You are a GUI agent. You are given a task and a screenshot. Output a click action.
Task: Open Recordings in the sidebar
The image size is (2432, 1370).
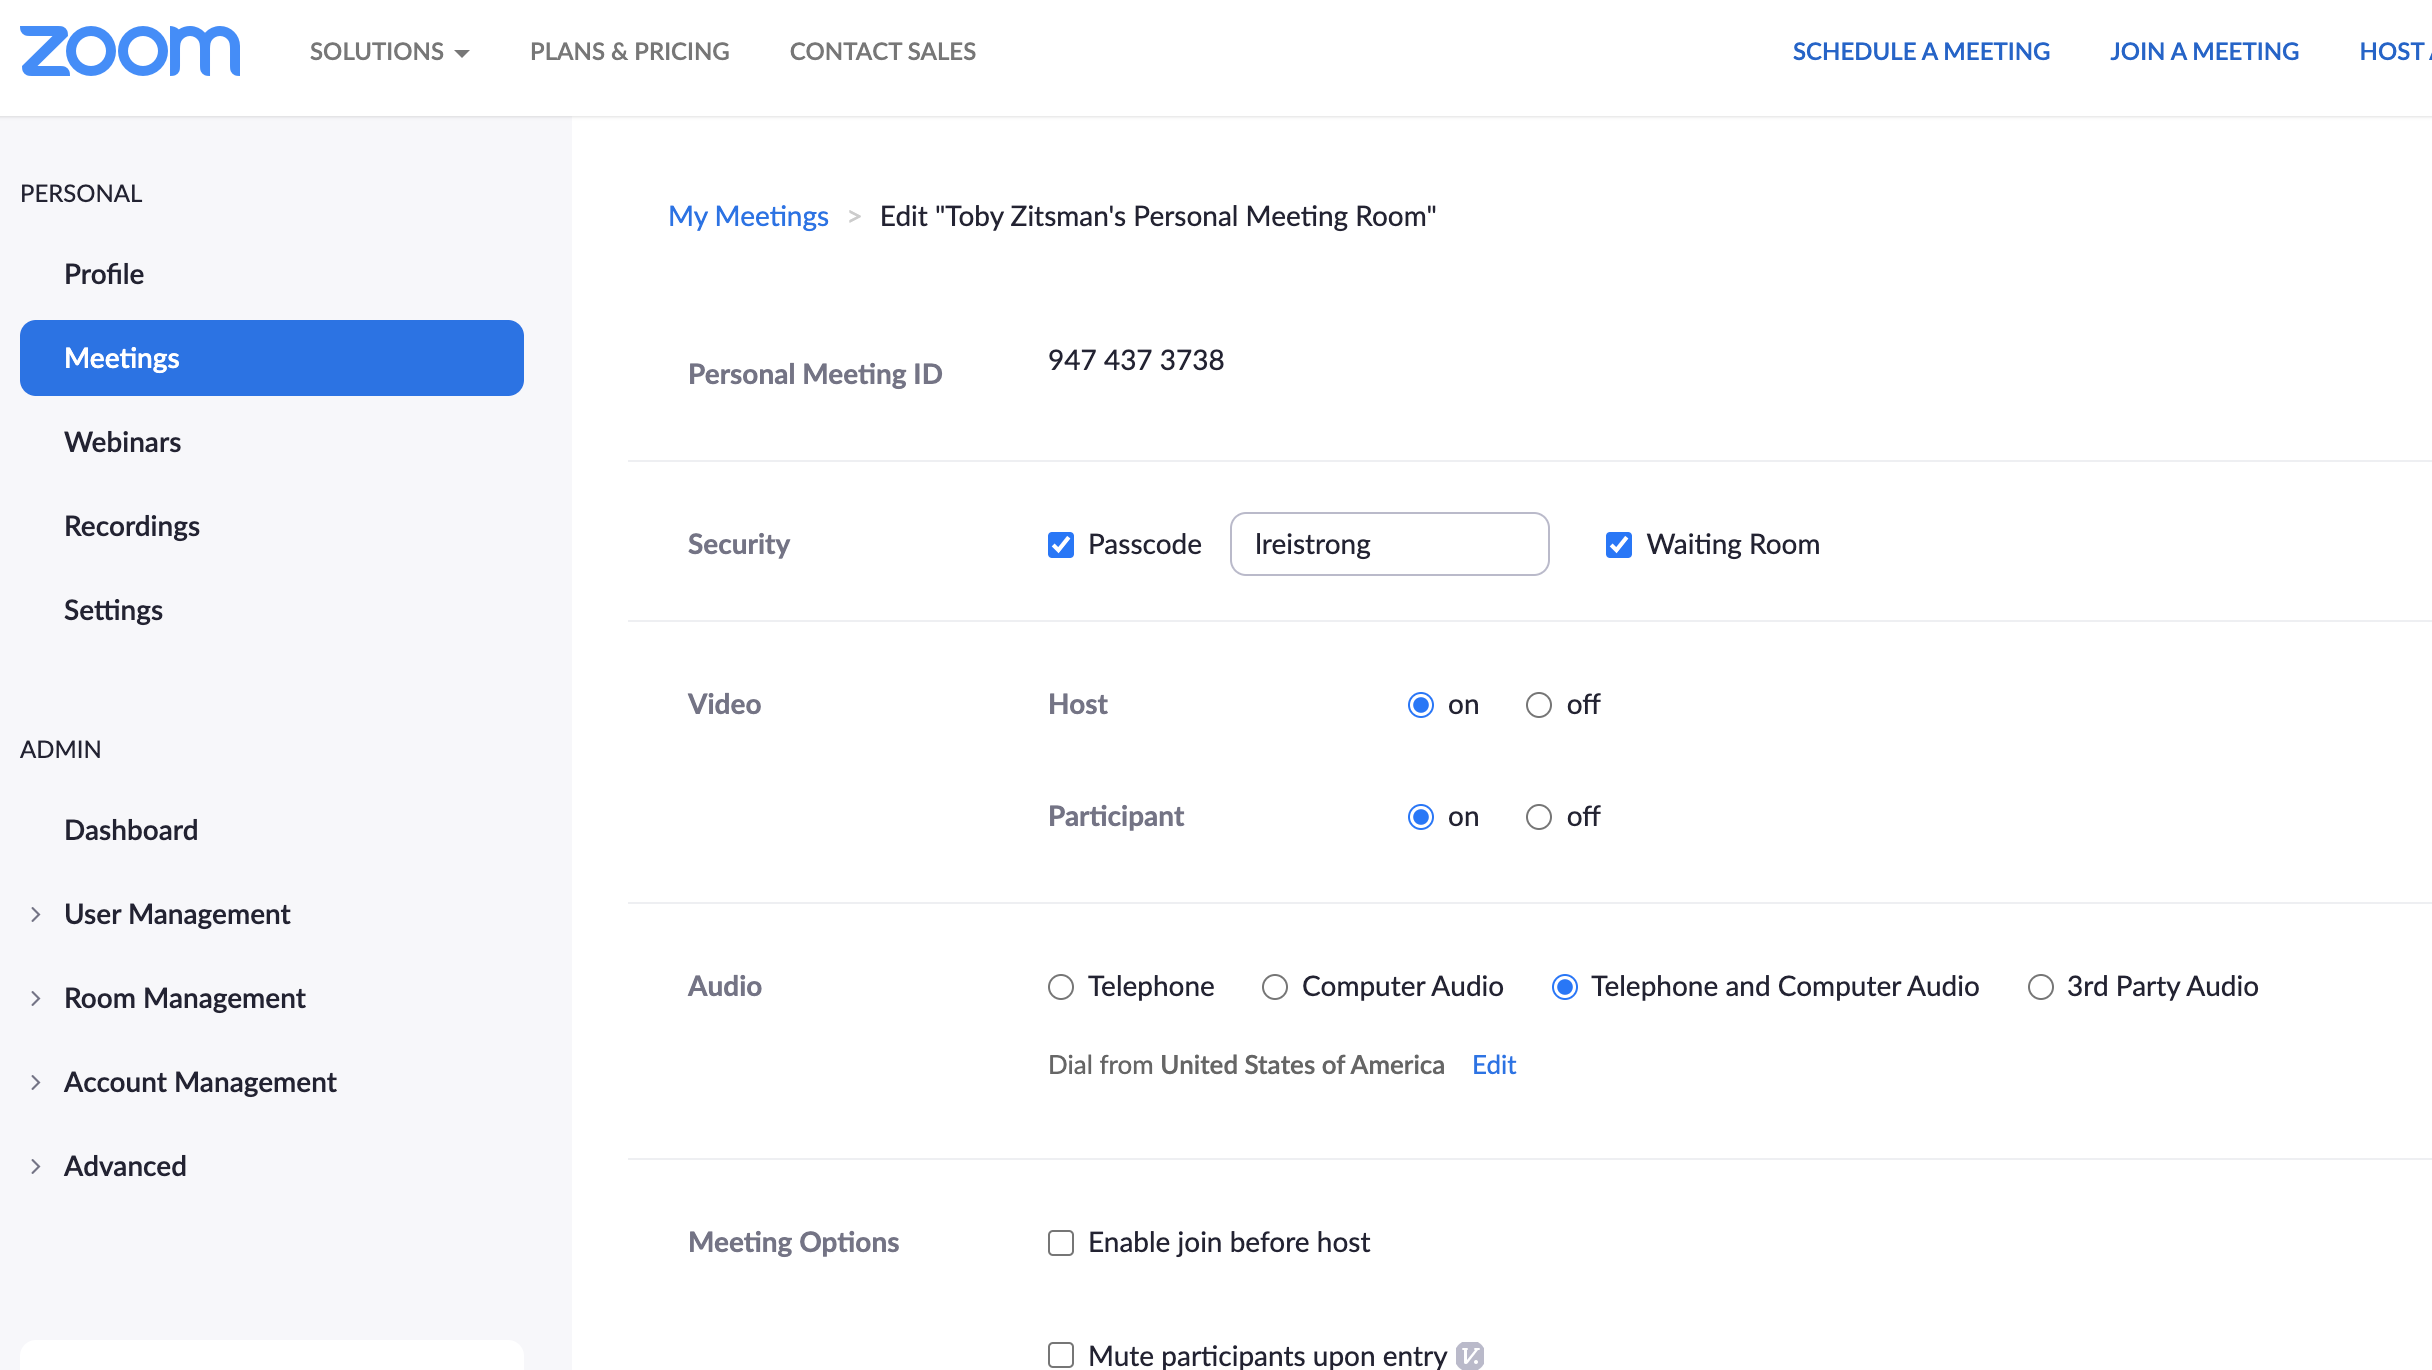pos(132,526)
